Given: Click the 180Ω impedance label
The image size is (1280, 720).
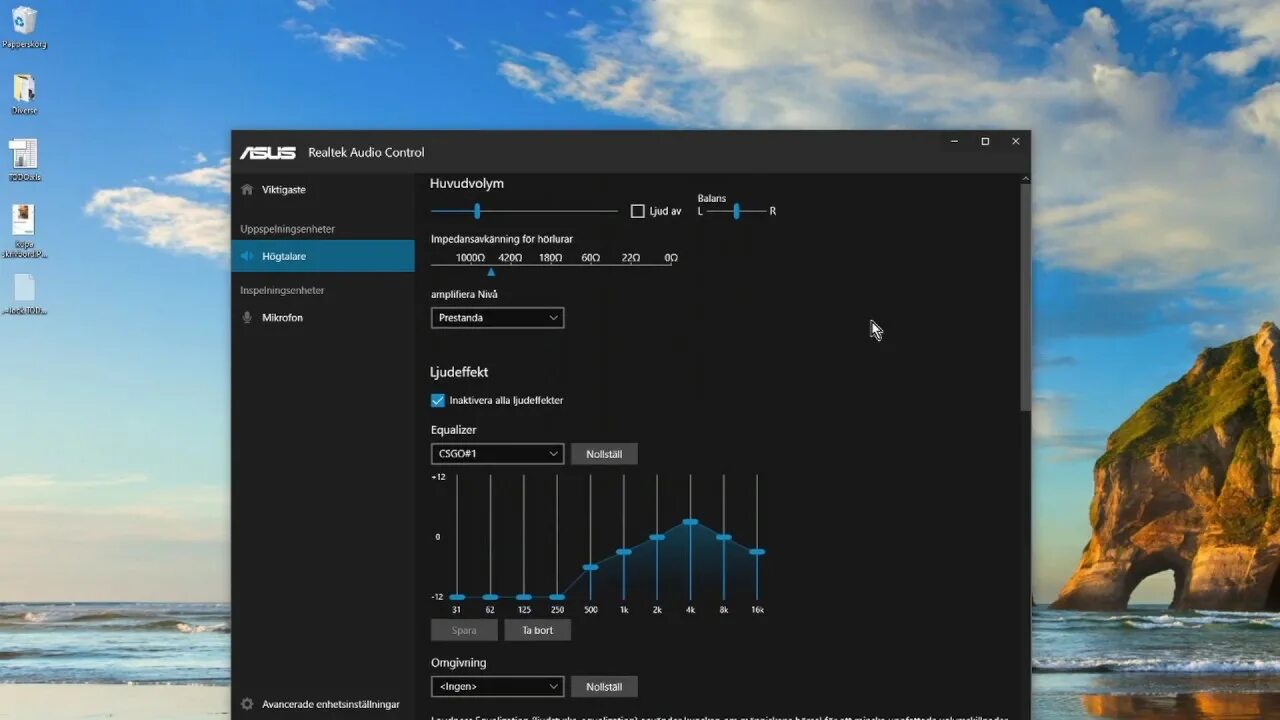Looking at the screenshot, I should click(x=550, y=258).
